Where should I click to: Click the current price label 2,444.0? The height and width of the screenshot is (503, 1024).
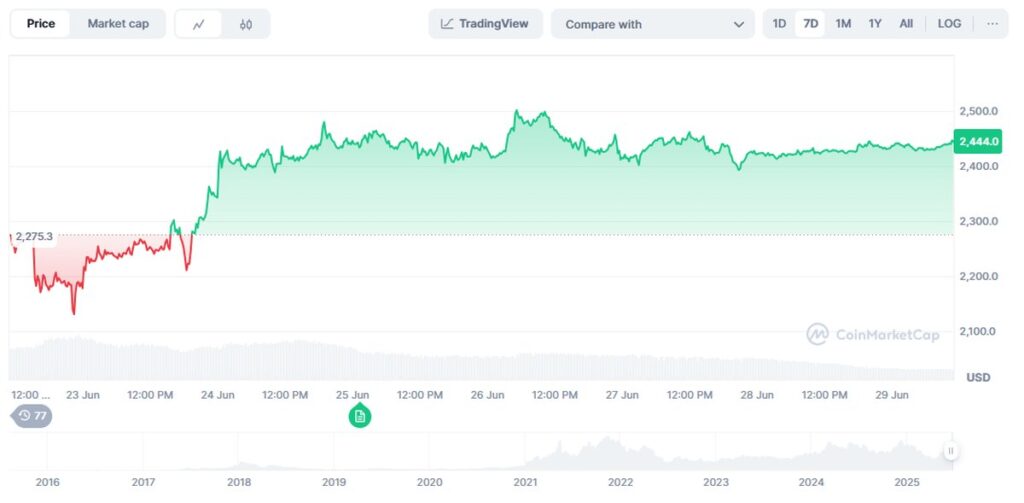click(x=978, y=141)
